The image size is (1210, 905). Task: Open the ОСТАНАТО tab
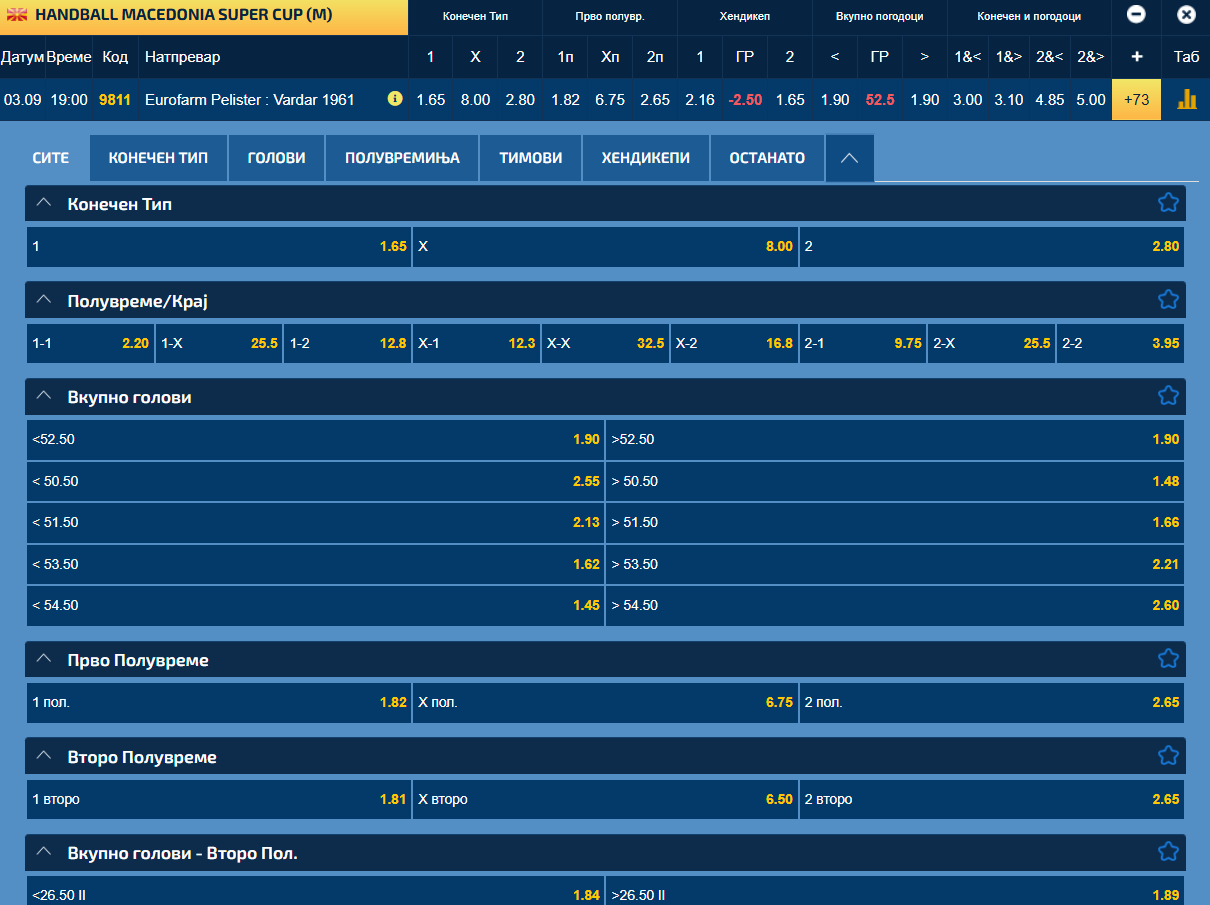tap(767, 158)
